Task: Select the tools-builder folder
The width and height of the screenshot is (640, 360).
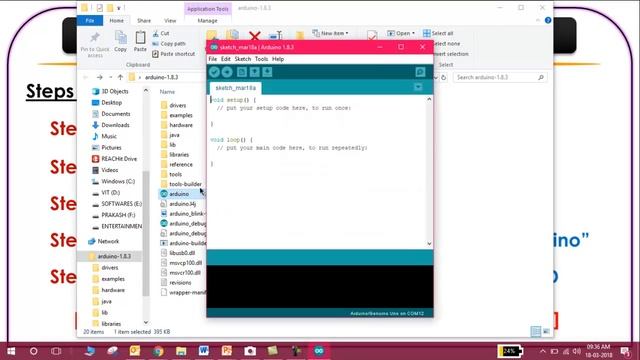Action: point(181,184)
